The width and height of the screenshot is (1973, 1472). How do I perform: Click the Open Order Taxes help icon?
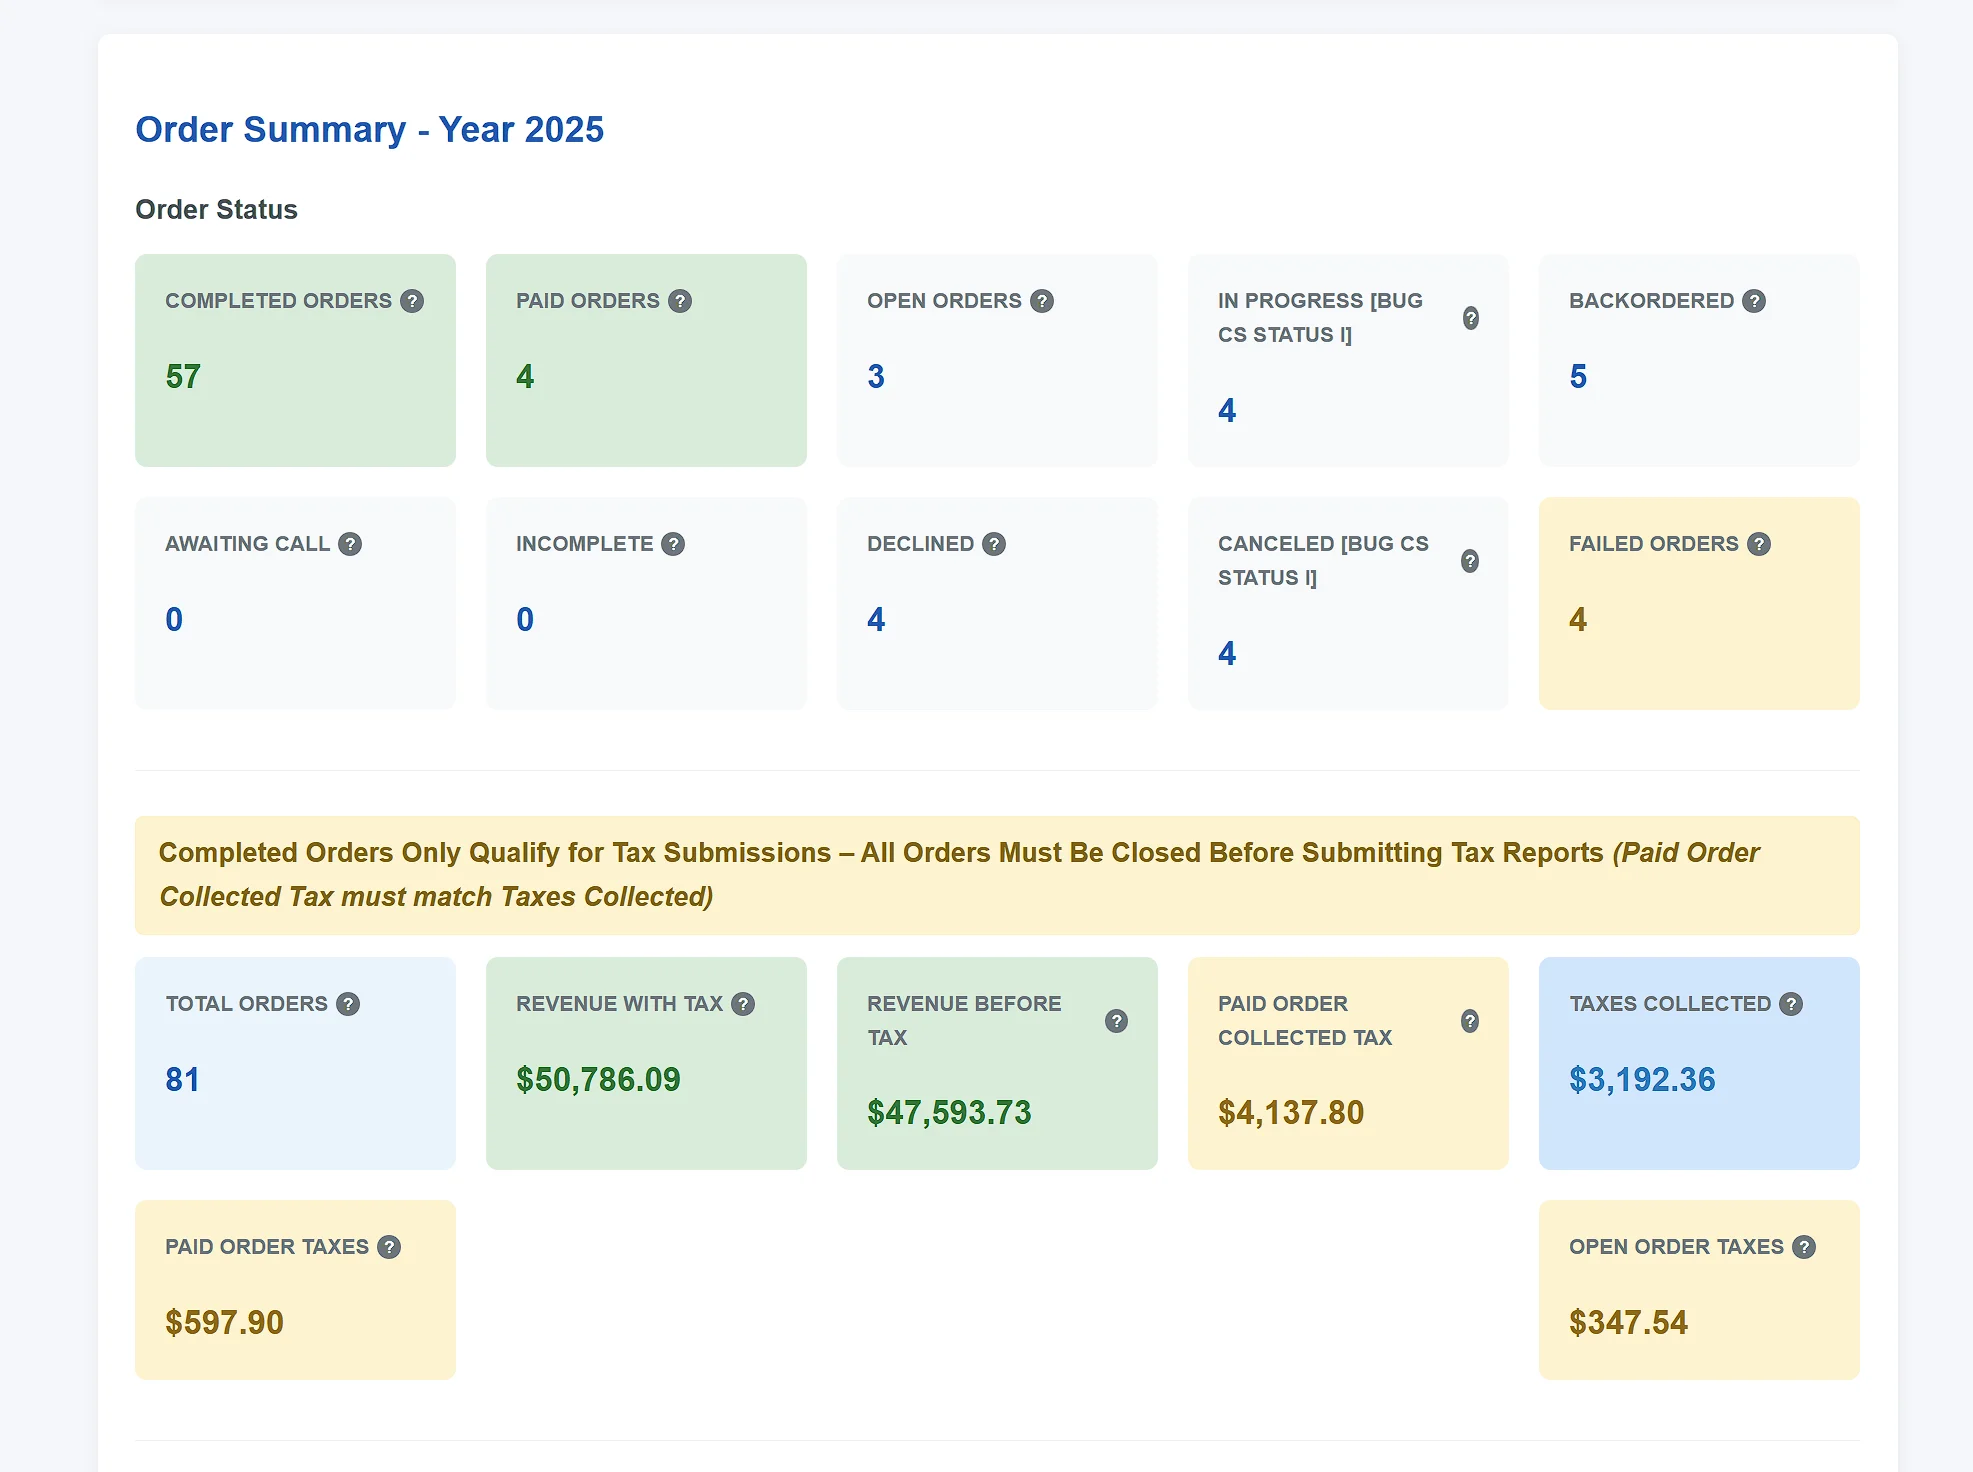pos(1804,1247)
